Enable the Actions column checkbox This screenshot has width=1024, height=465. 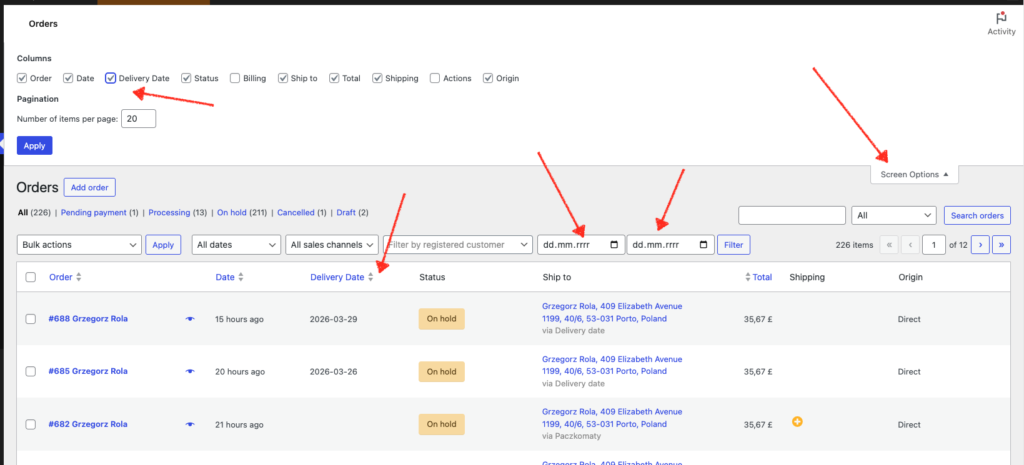(x=435, y=78)
